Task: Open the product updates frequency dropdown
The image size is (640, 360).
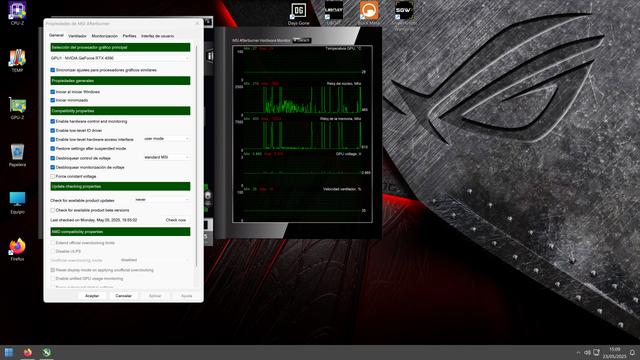Action: [162, 200]
